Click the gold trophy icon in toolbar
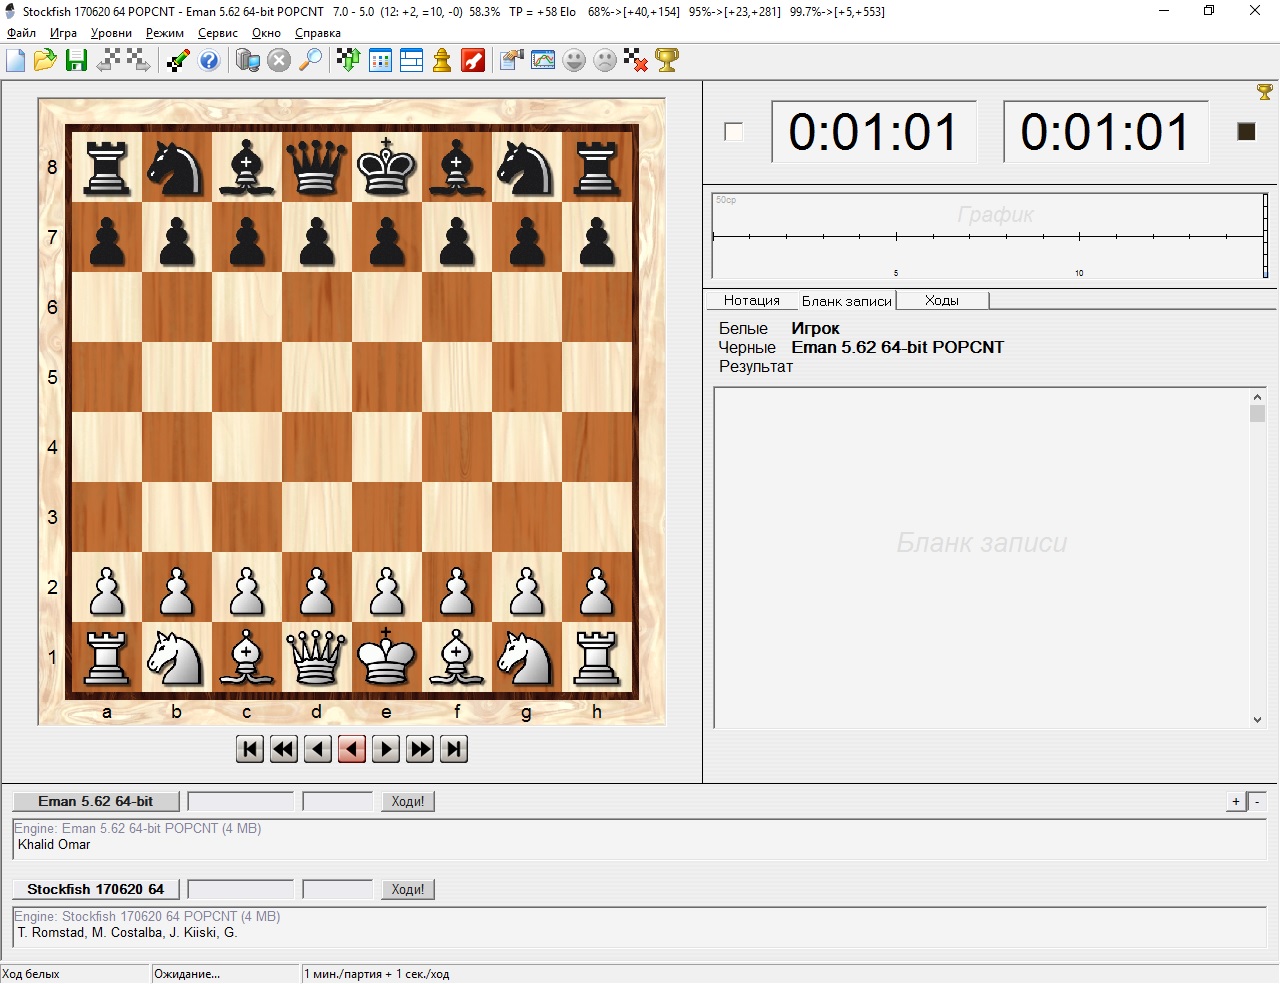 tap(667, 61)
